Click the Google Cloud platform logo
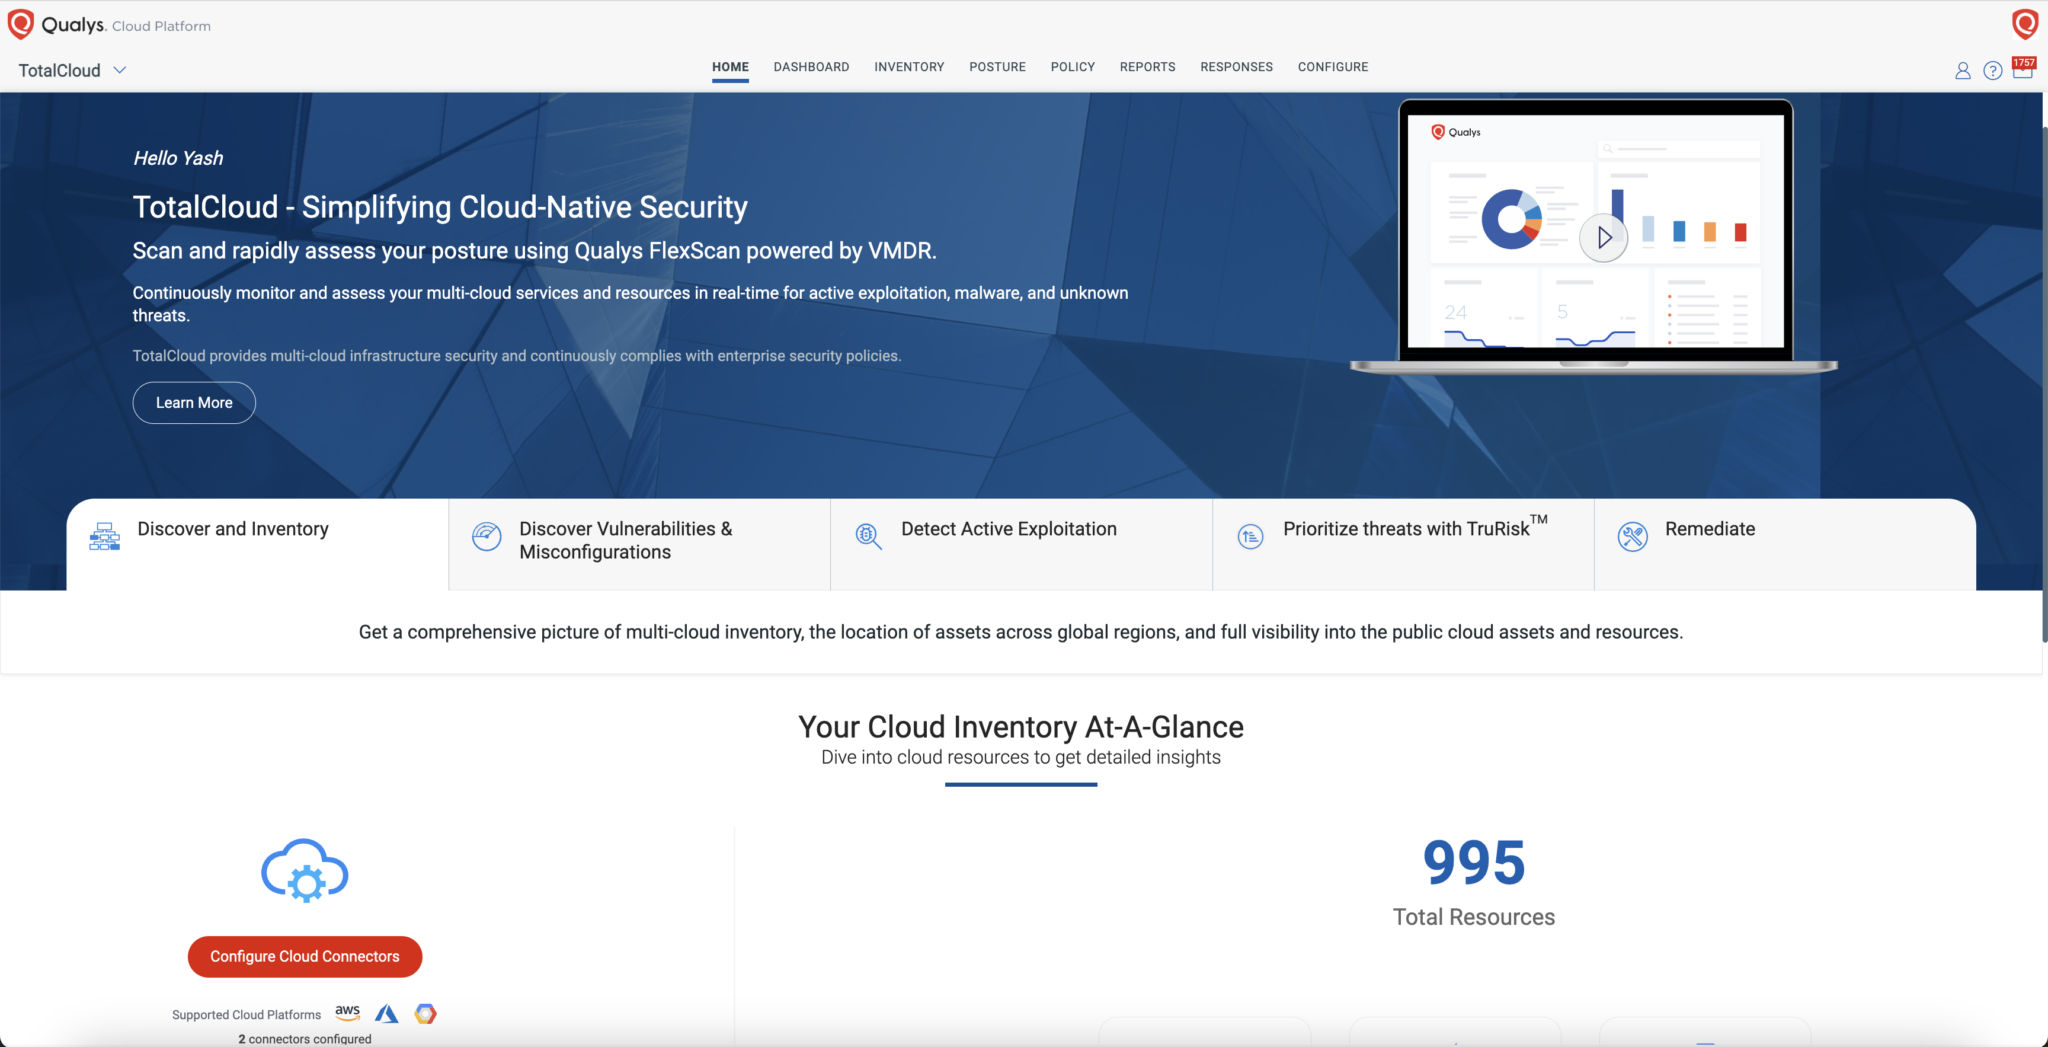Viewport: 2048px width, 1047px height. pos(427,1013)
